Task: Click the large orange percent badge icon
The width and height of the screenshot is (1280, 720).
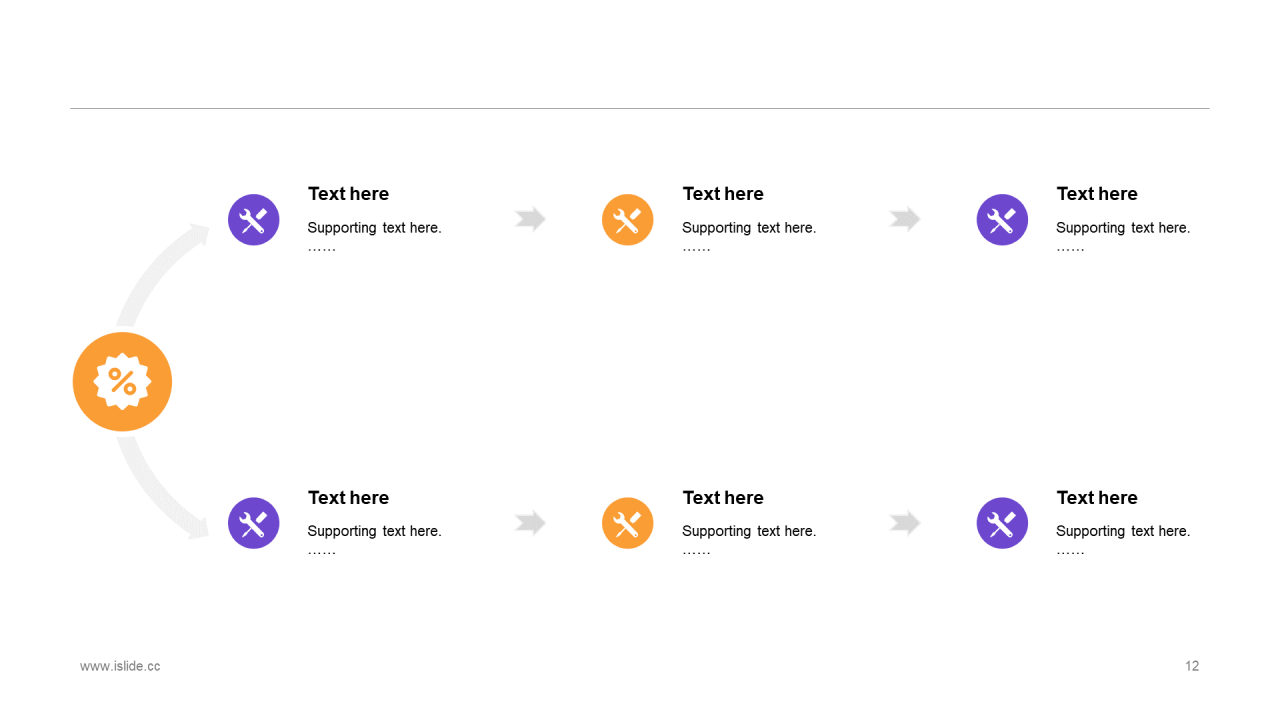Action: coord(122,382)
